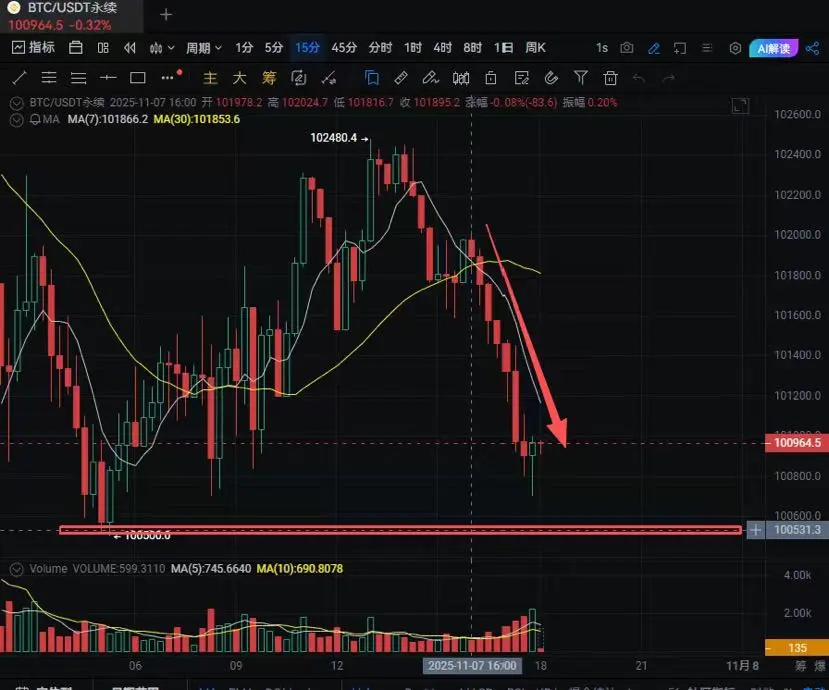Switch to the 4时 timeframe
Screen dimensions: 829x690
[443, 48]
